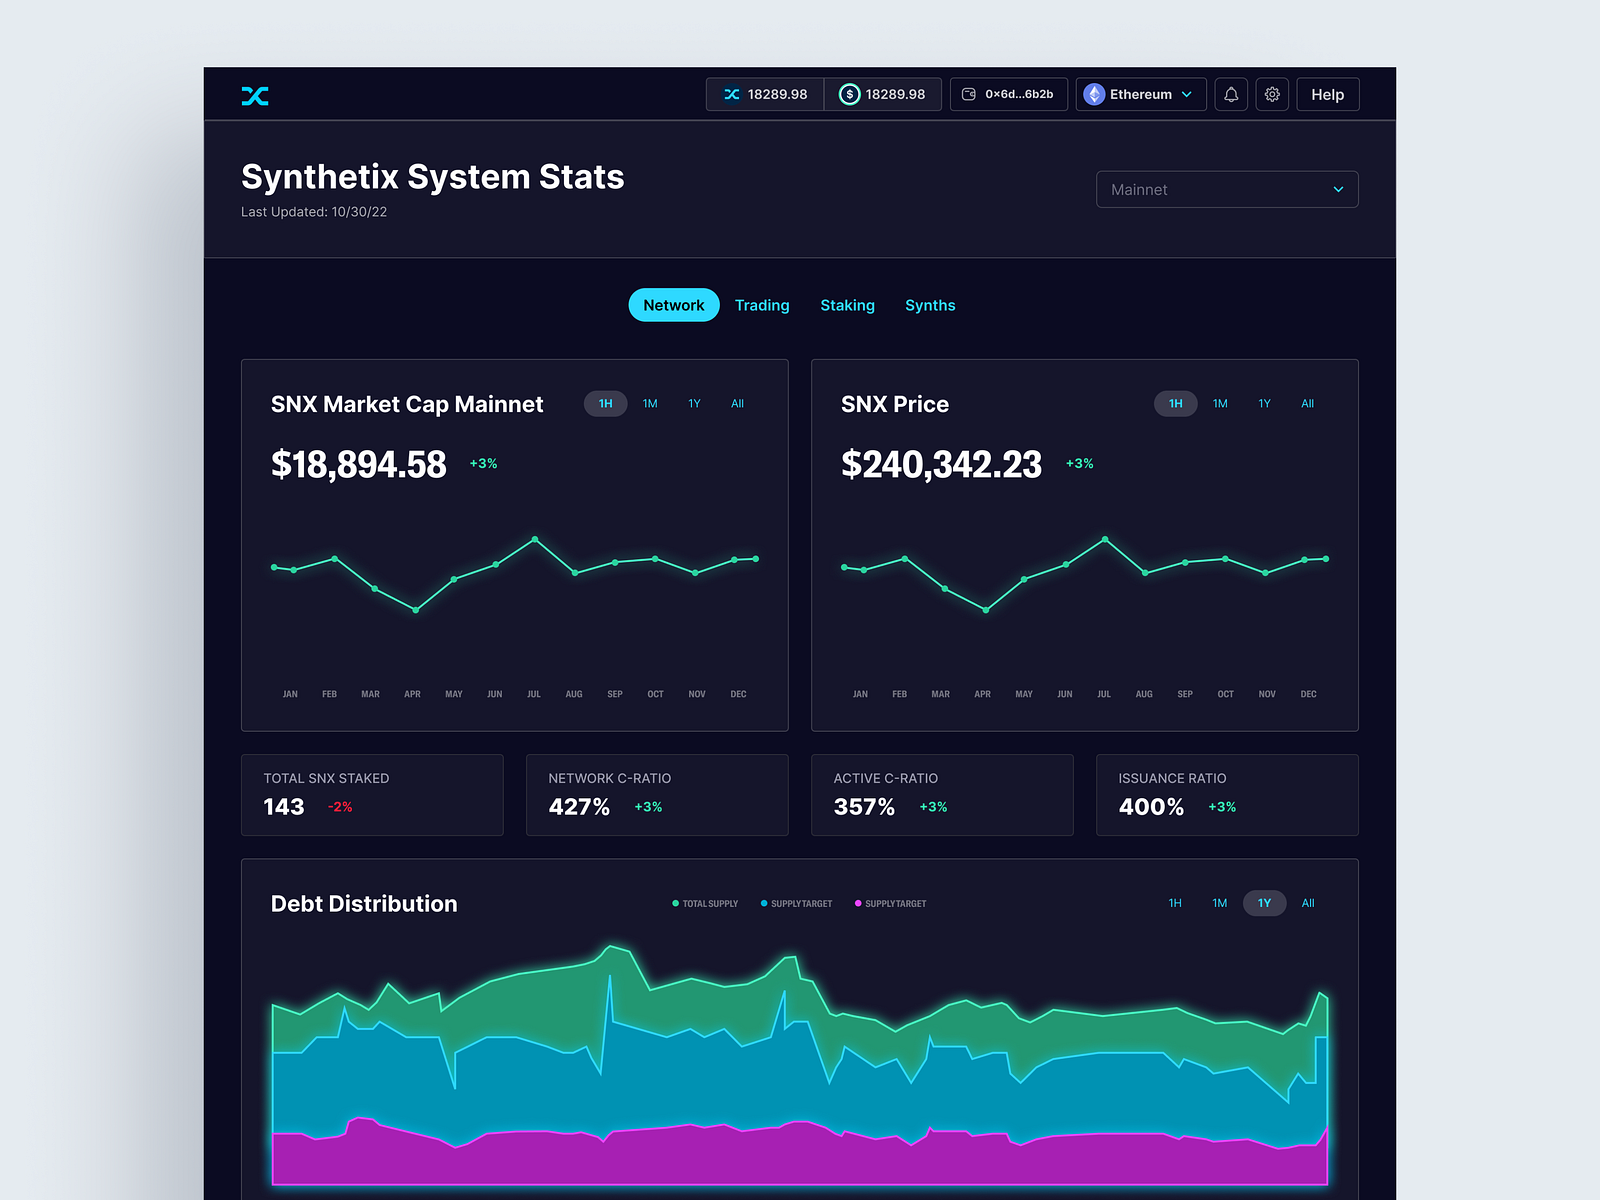
Task: Expand the Ethereum chain selector chevron
Action: click(1188, 94)
